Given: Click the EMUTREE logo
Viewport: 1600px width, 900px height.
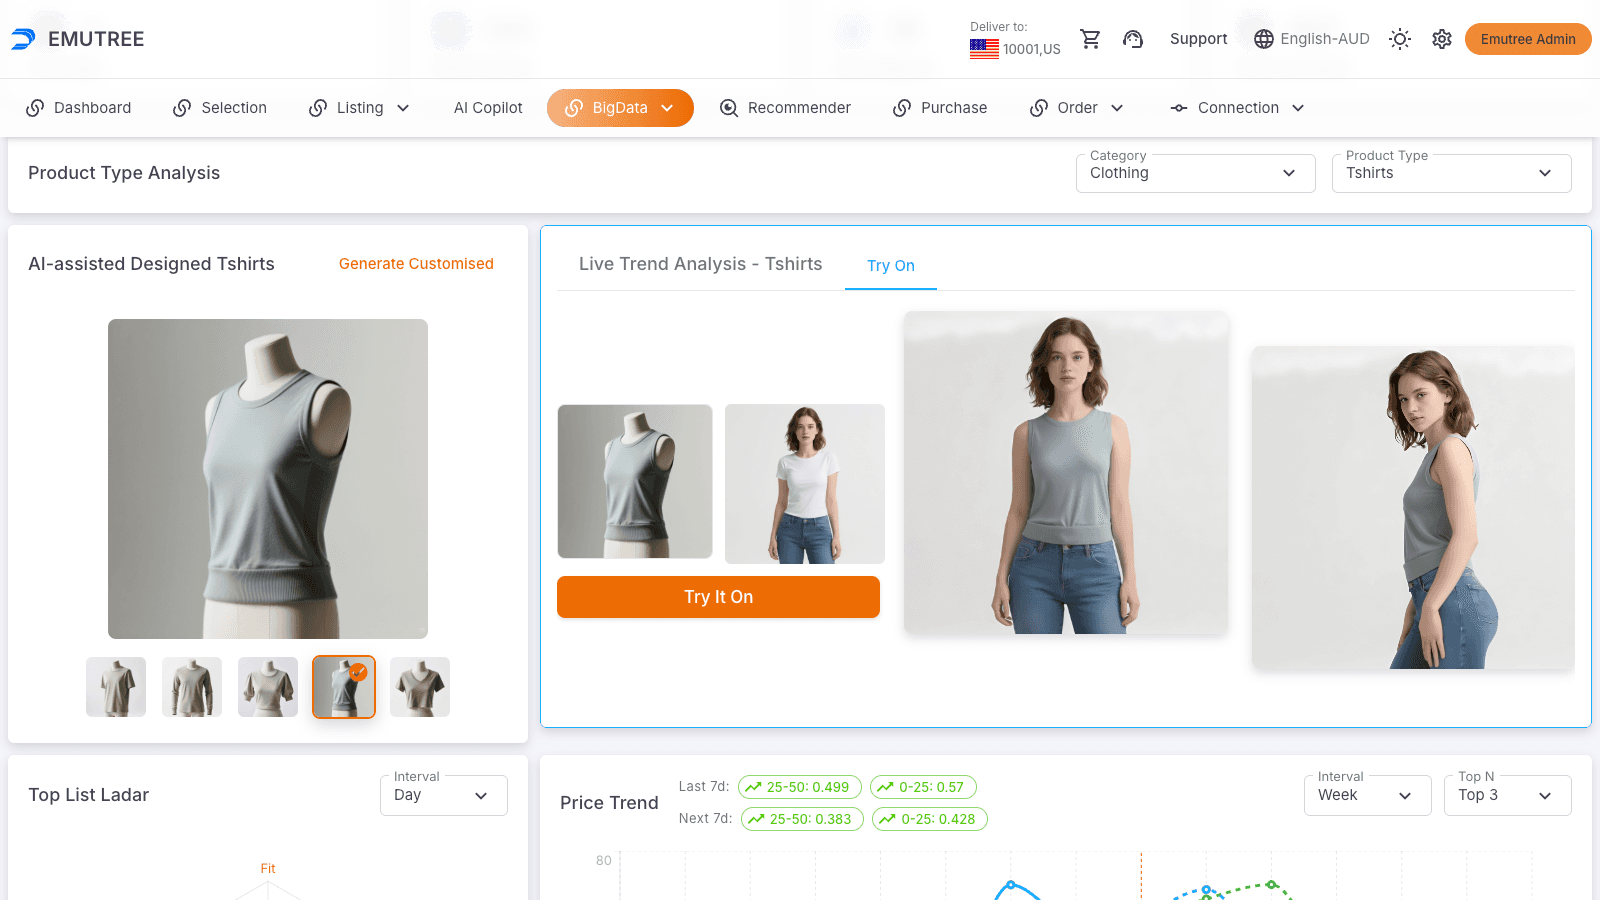Looking at the screenshot, I should point(78,39).
